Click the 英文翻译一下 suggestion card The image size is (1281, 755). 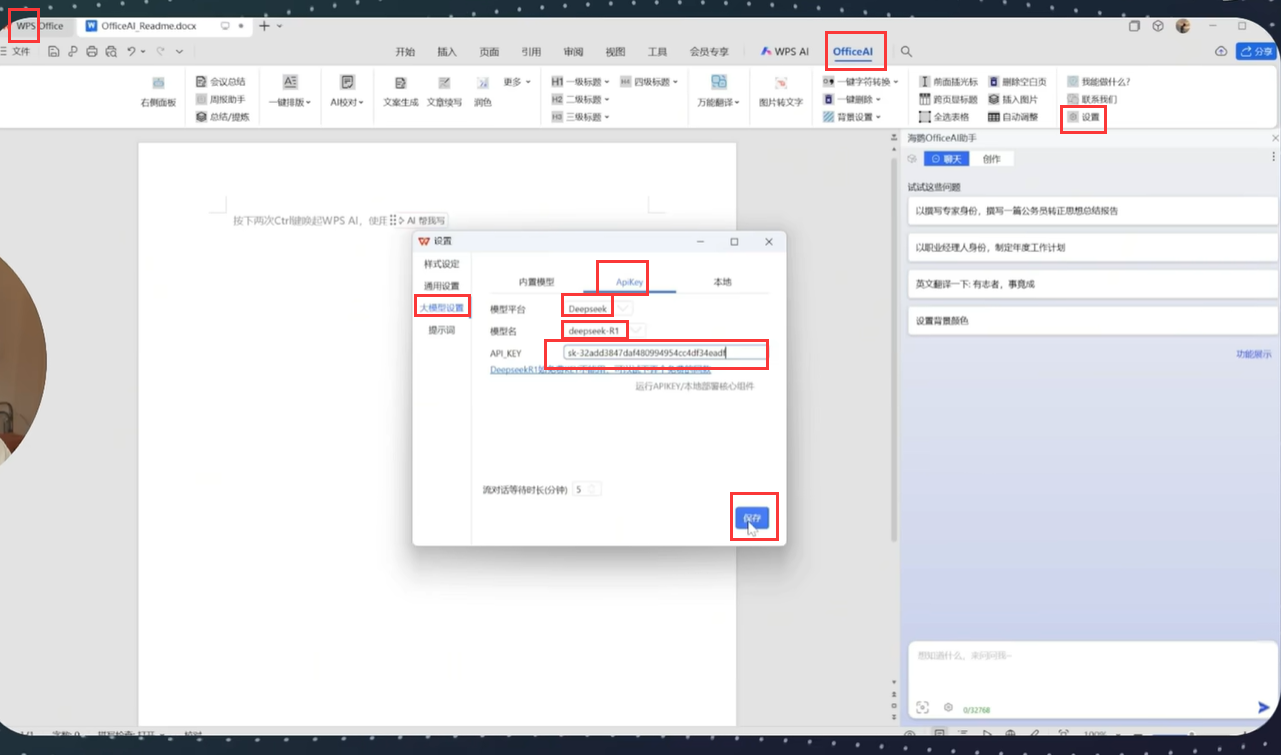(1092, 284)
